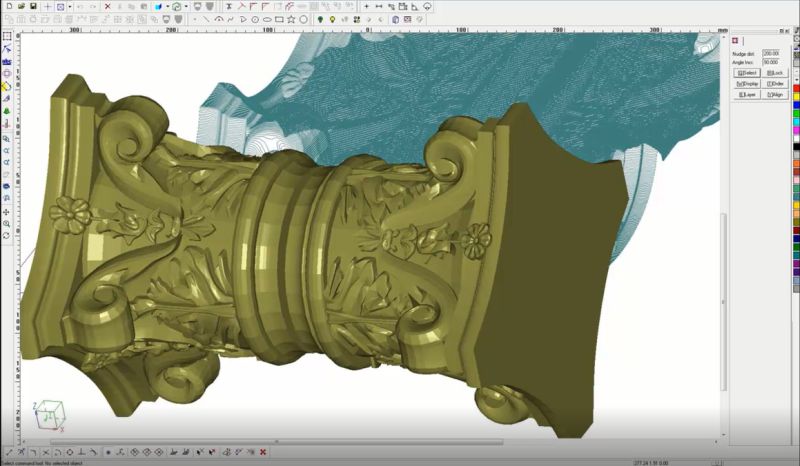Viewport: 800px width, 466px height.
Task: Select the star shape drawing tool
Action: (290, 19)
